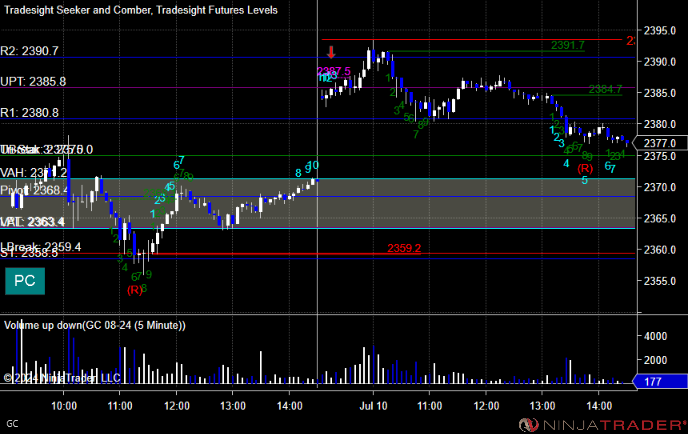This screenshot has height=434, width=688.
Task: Click the red (R) marker below 11:00 low
Action: [135, 290]
